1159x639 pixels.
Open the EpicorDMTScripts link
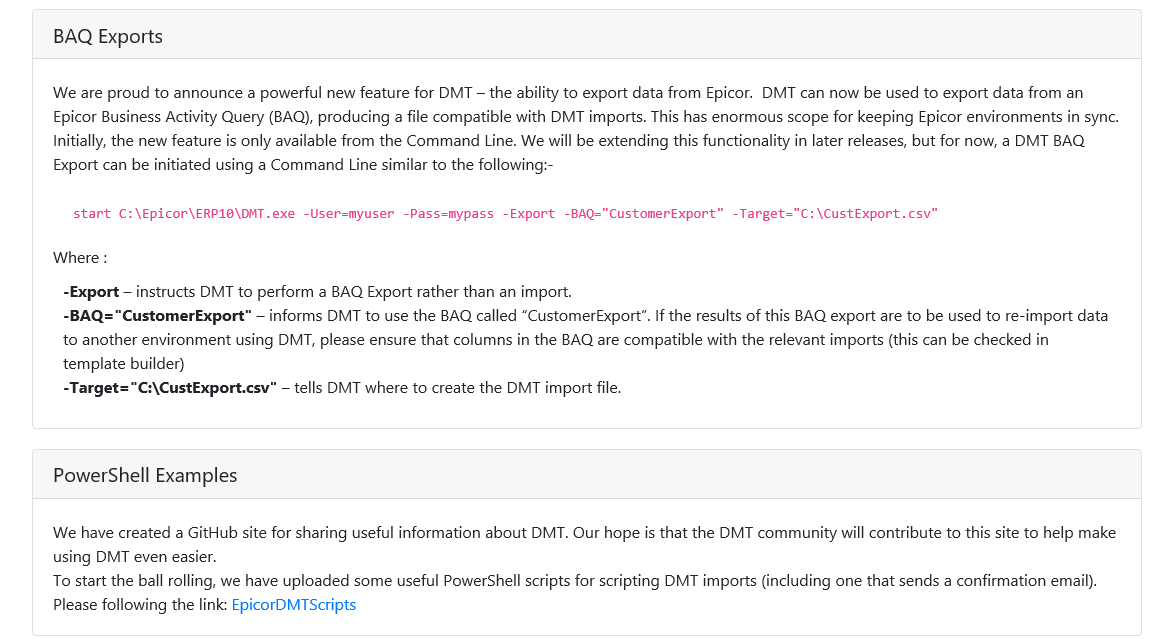coord(293,604)
